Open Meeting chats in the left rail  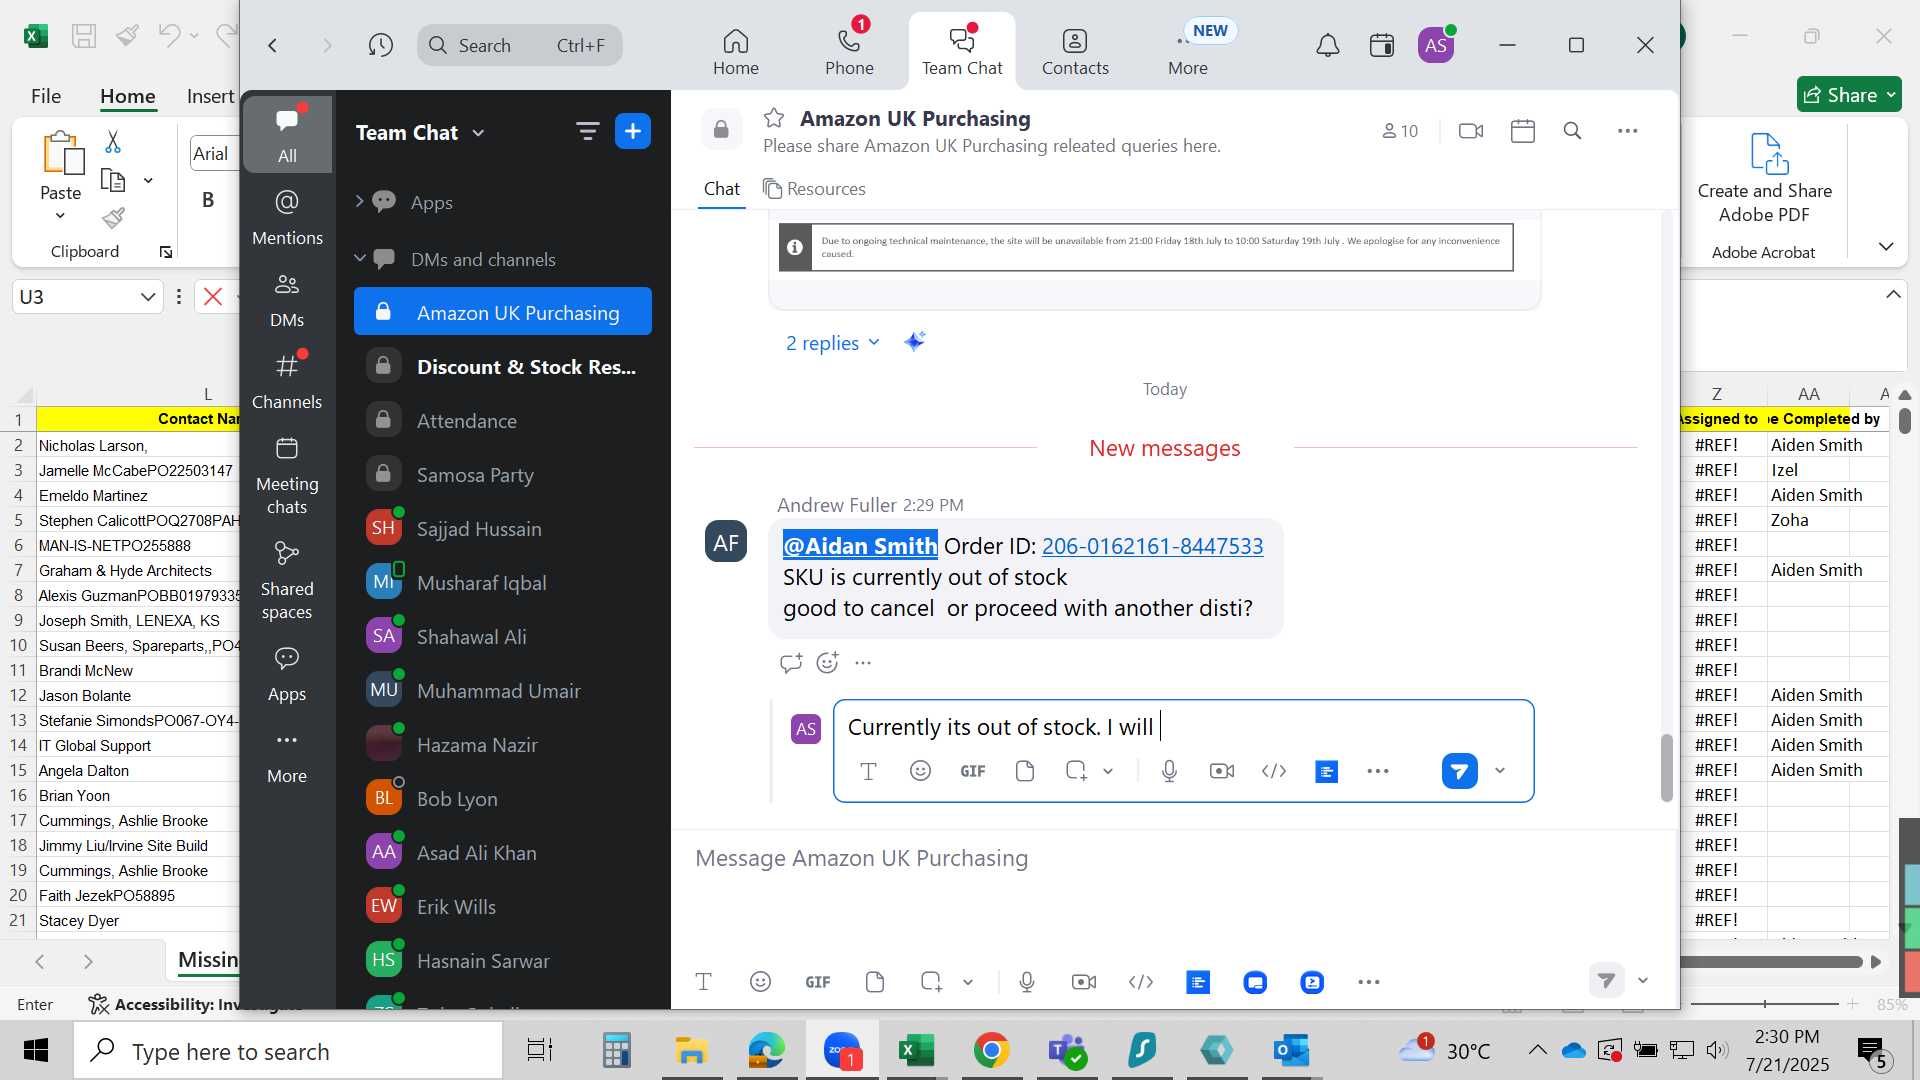coord(287,475)
